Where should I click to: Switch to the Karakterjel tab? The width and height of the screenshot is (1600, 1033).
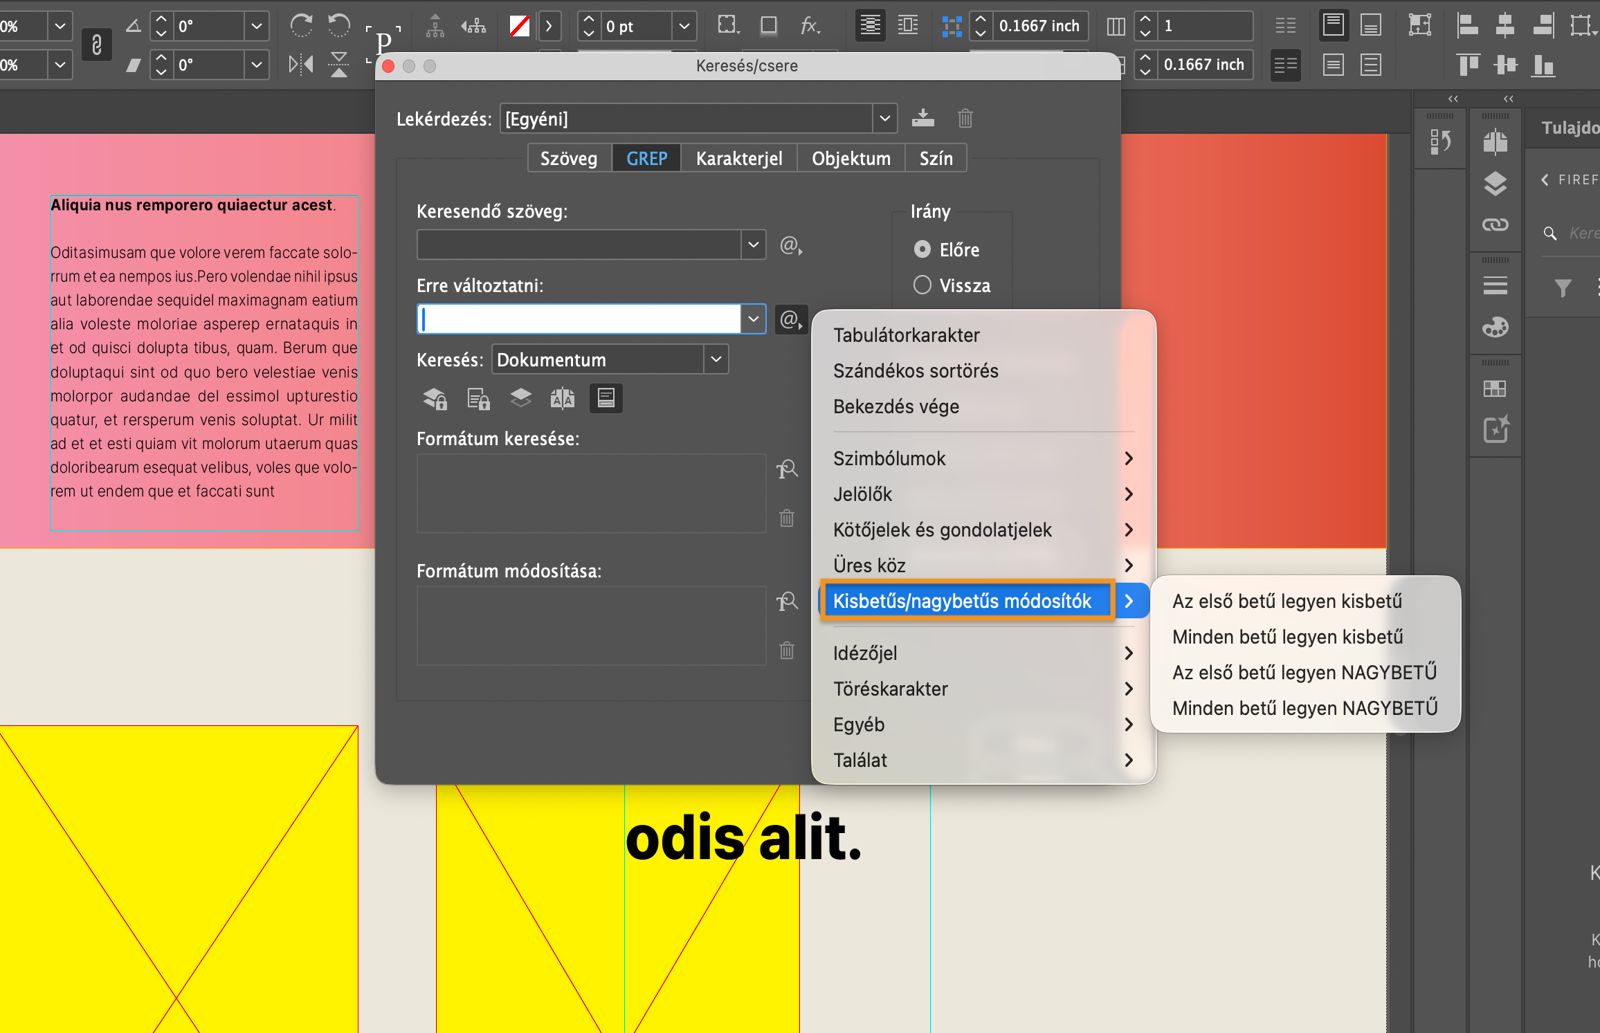pos(739,158)
